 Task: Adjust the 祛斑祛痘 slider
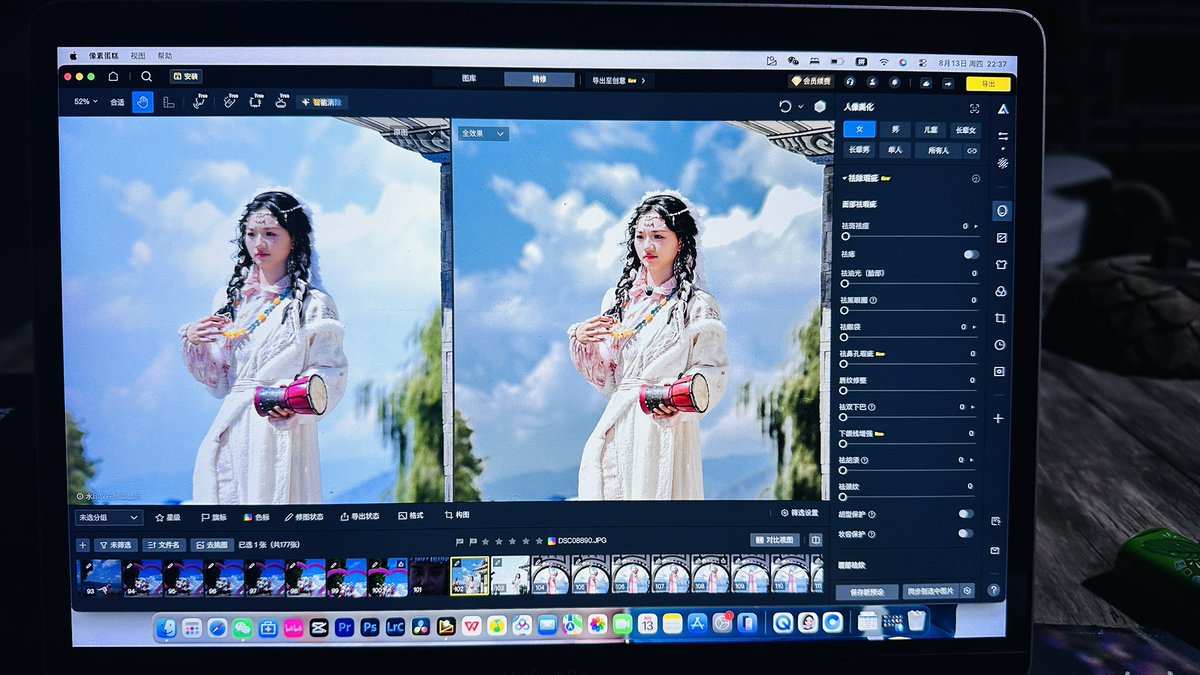tap(909, 237)
